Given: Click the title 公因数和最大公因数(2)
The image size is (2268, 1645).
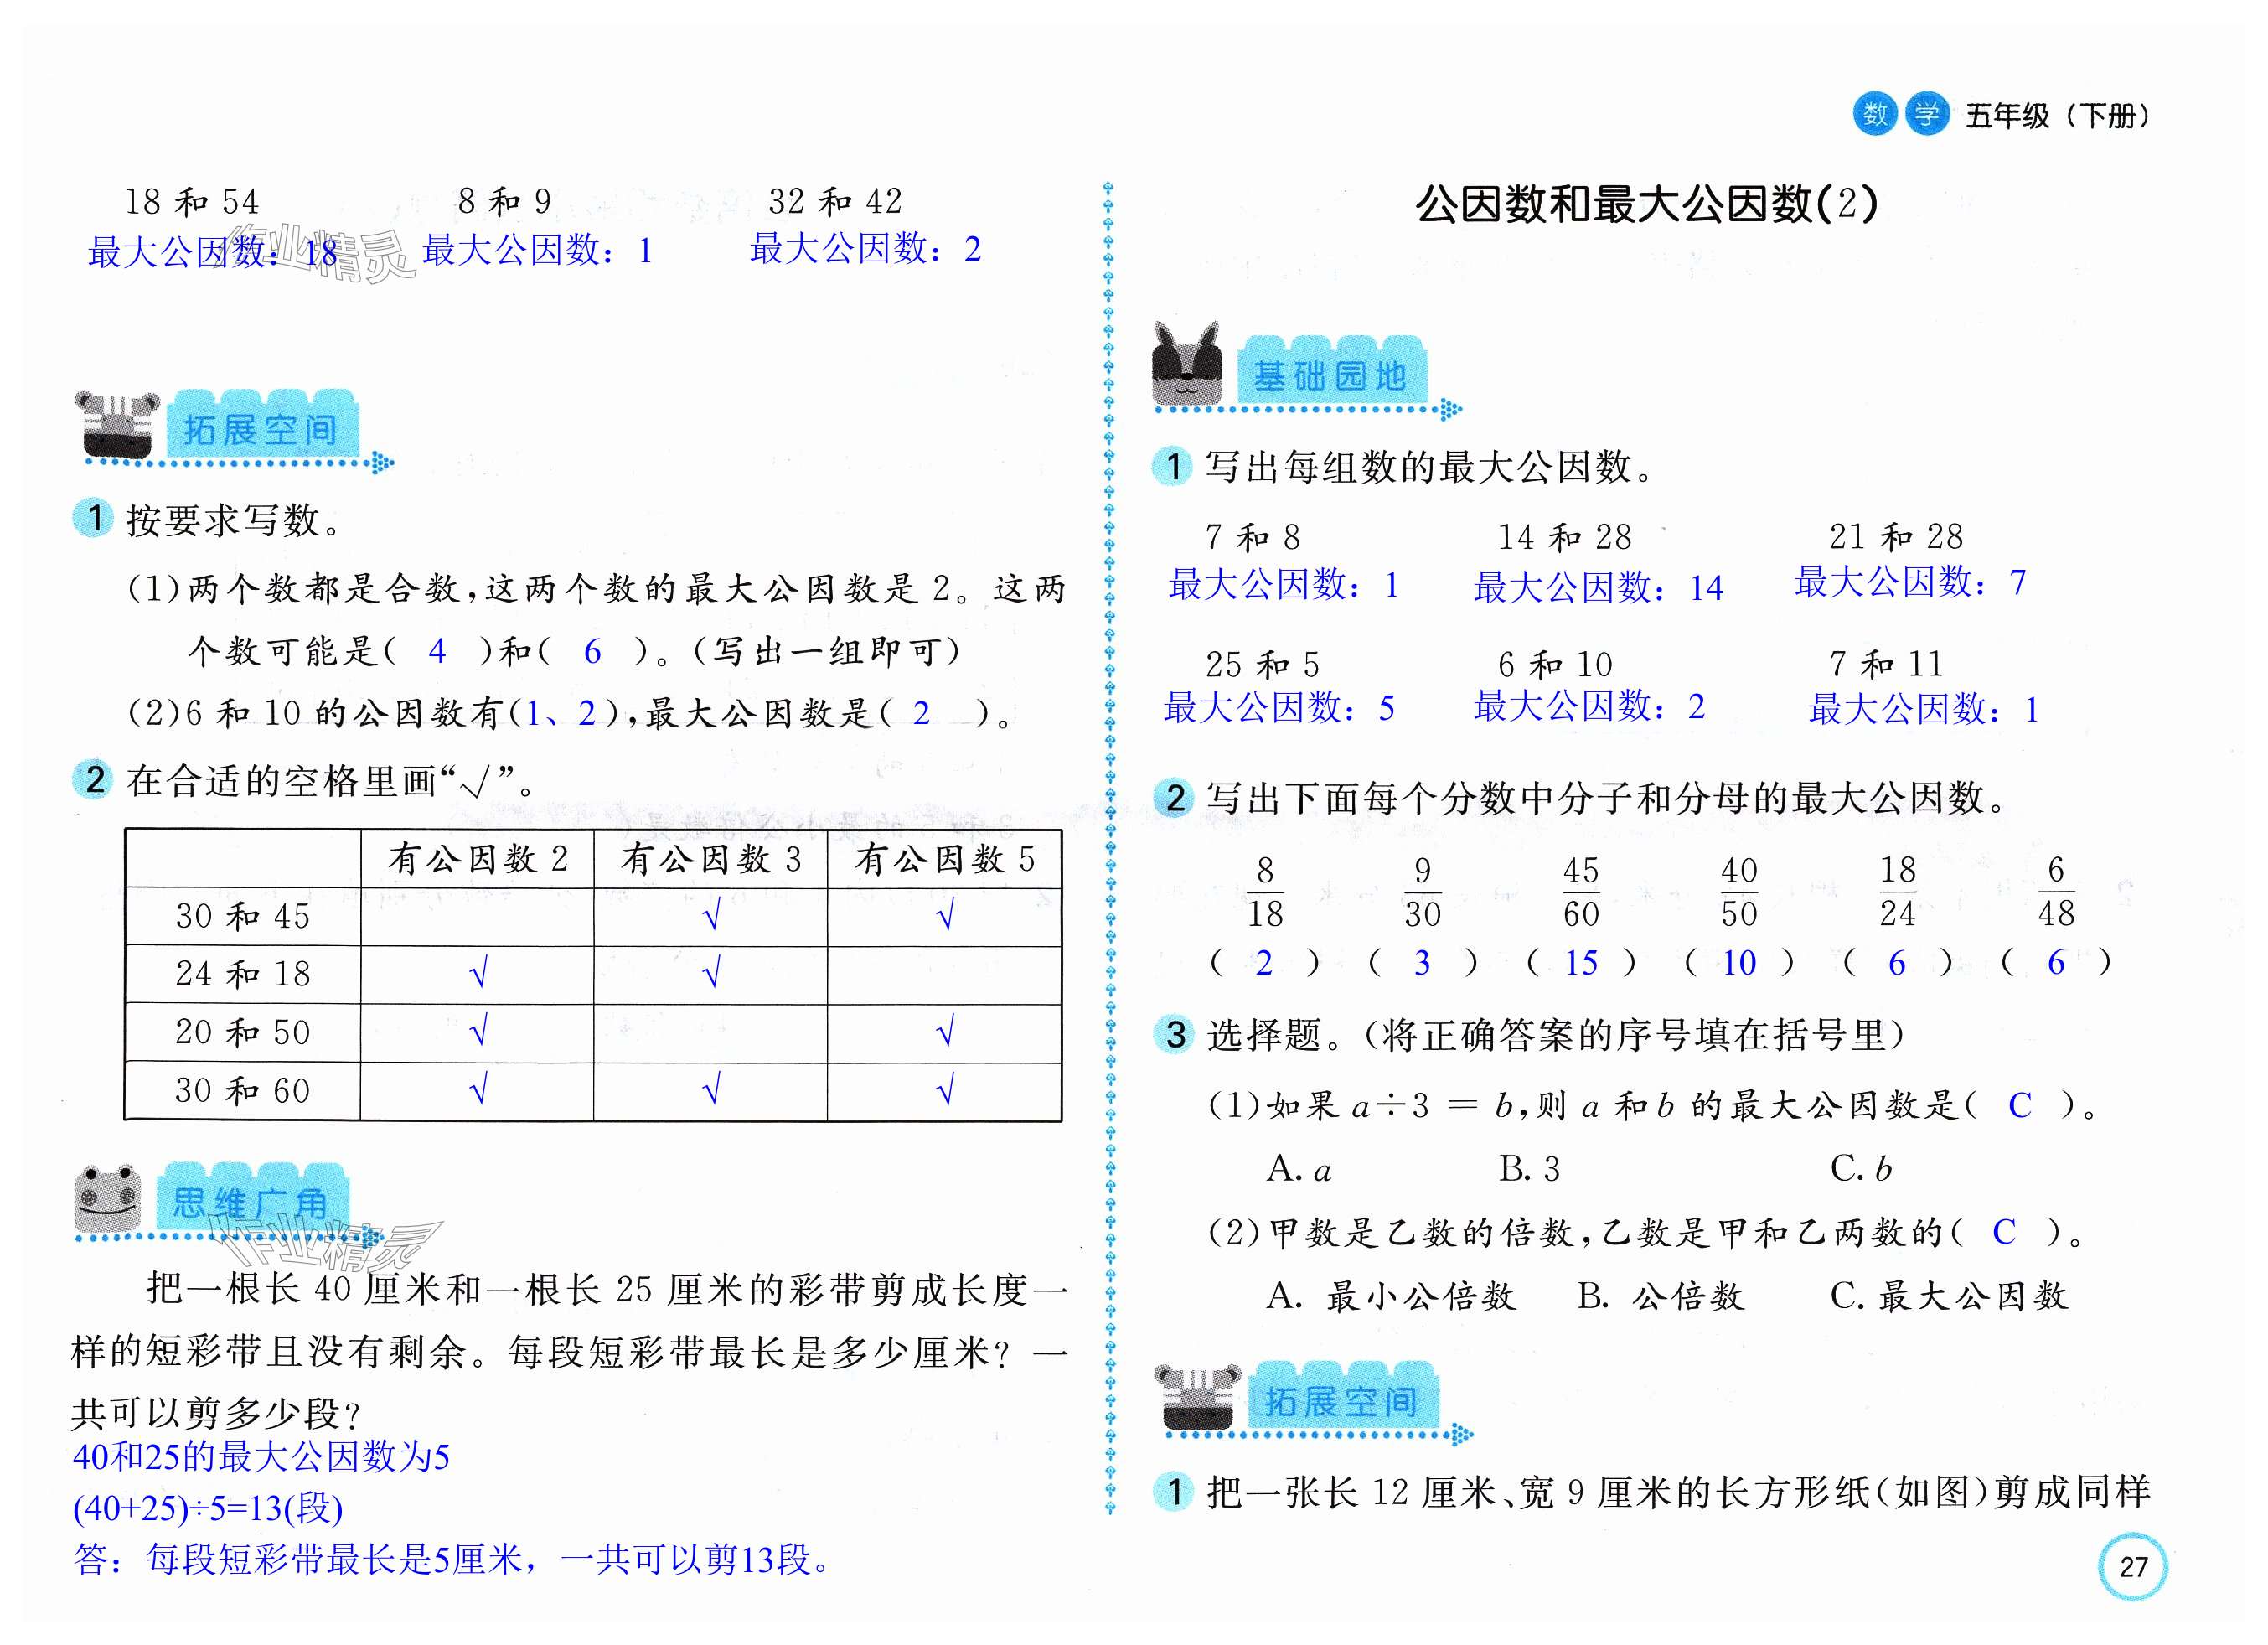Looking at the screenshot, I should pyautogui.click(x=1646, y=204).
